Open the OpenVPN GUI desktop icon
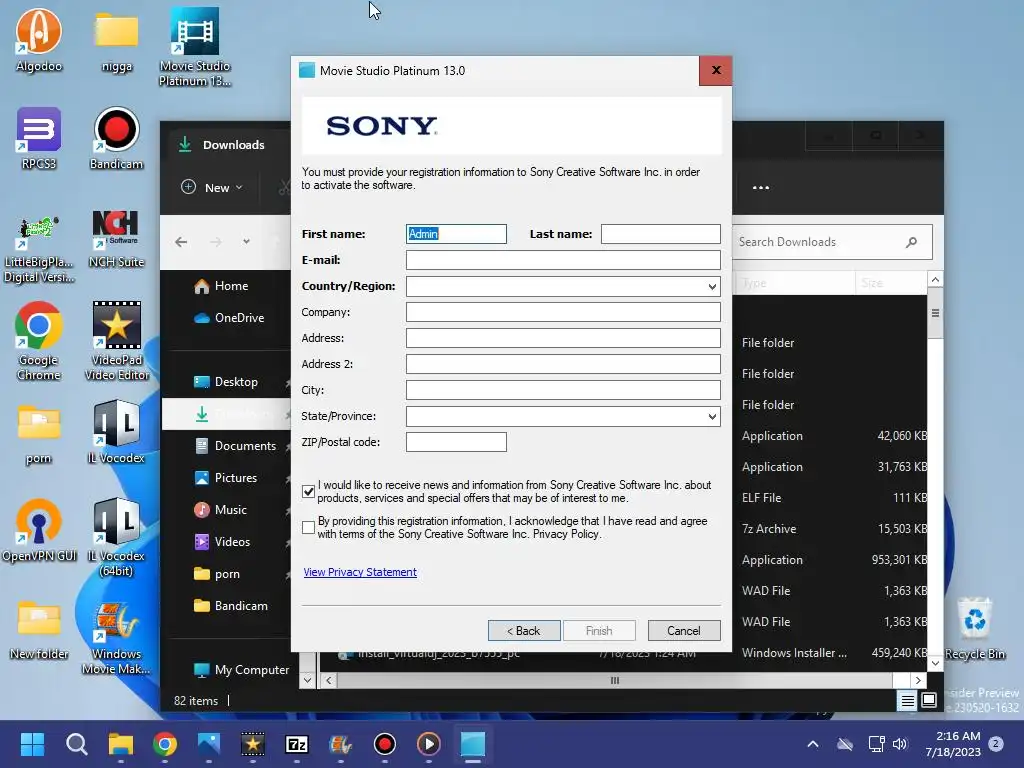The width and height of the screenshot is (1024, 768). tap(39, 530)
